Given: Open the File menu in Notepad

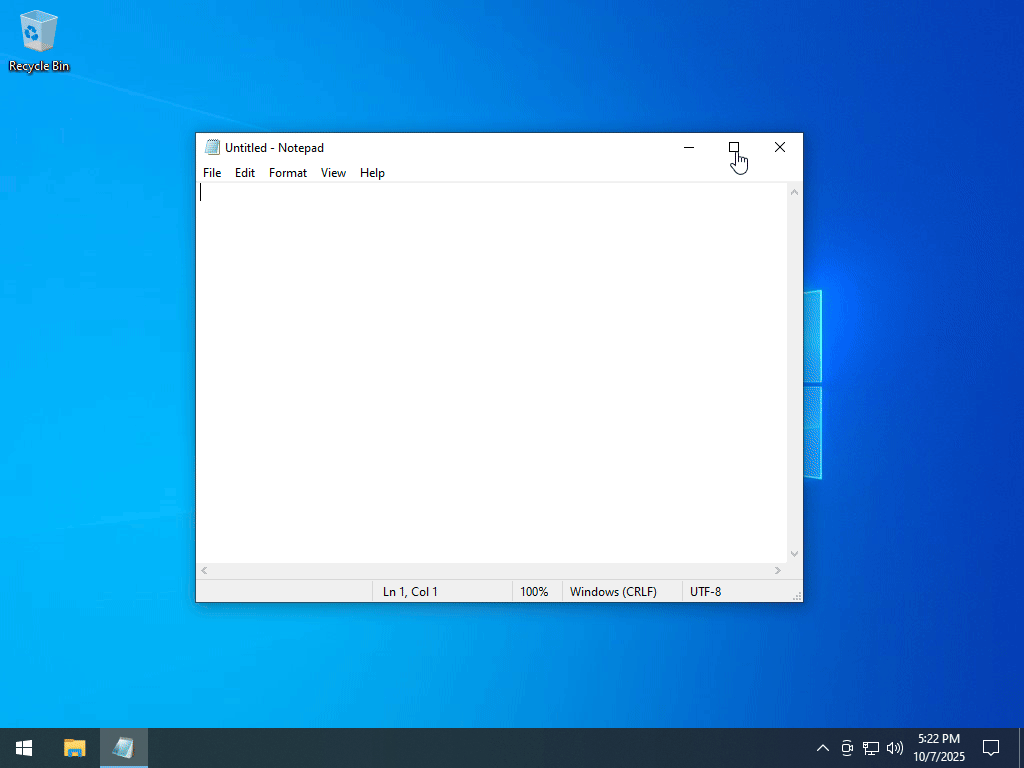Looking at the screenshot, I should point(212,173).
